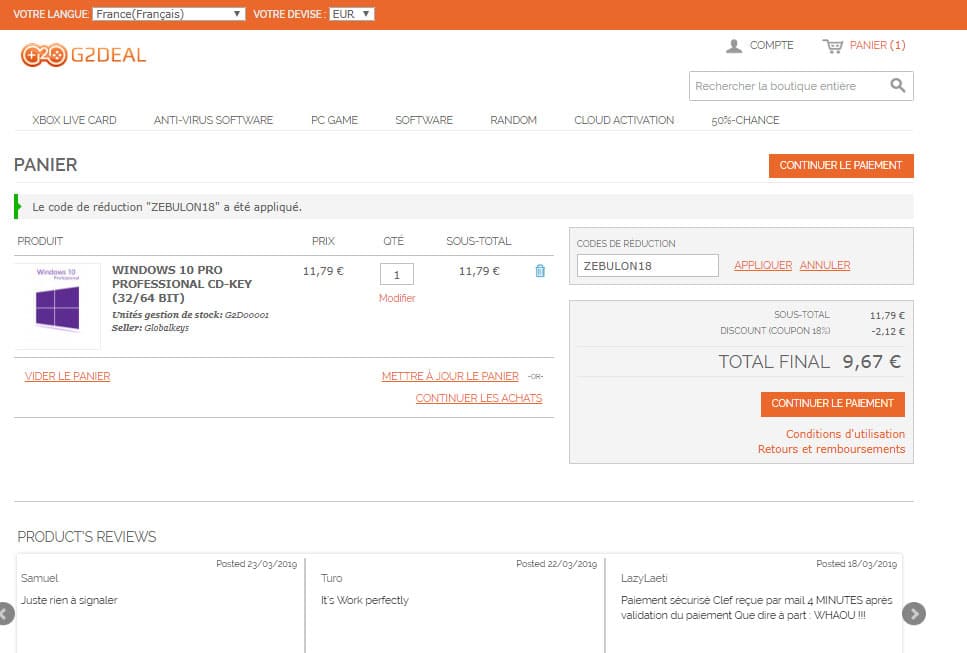Screen dimensions: 967x653
Task: Click Annuler to remove coupon
Action: (x=825, y=265)
